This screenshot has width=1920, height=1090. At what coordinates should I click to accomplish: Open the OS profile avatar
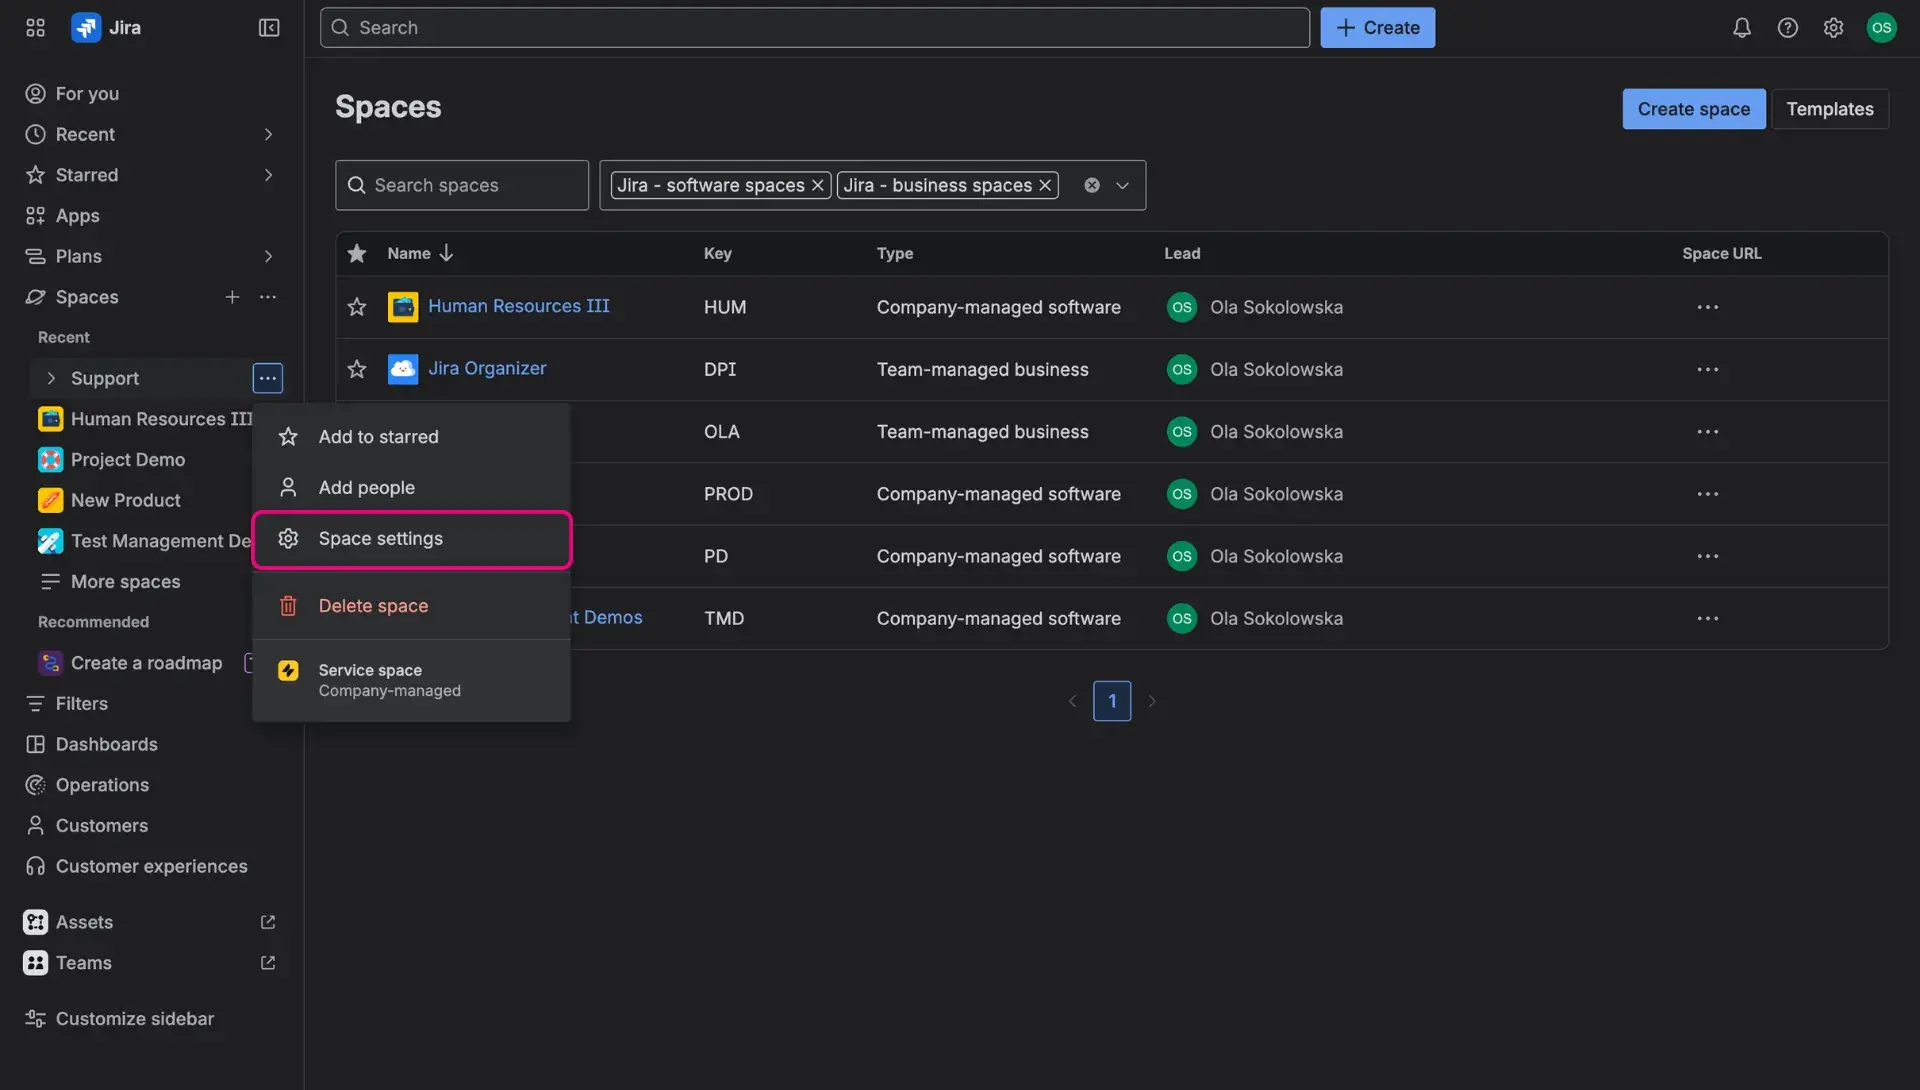tap(1882, 27)
